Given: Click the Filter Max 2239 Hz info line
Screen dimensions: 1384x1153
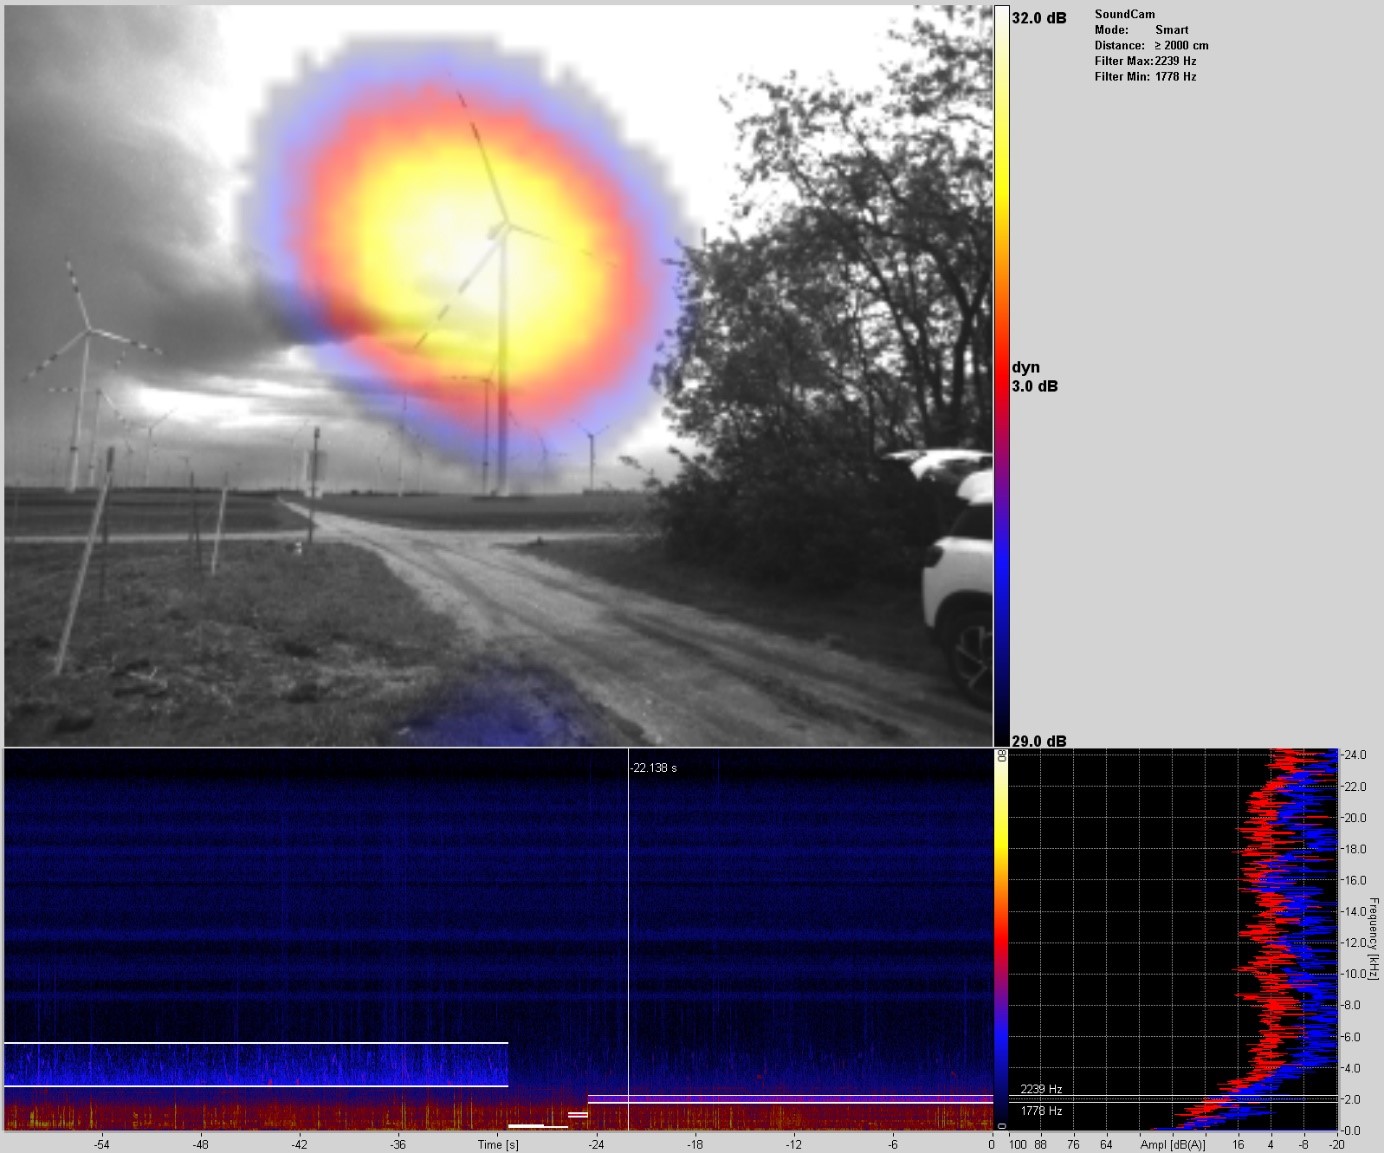Looking at the screenshot, I should (x=1145, y=61).
